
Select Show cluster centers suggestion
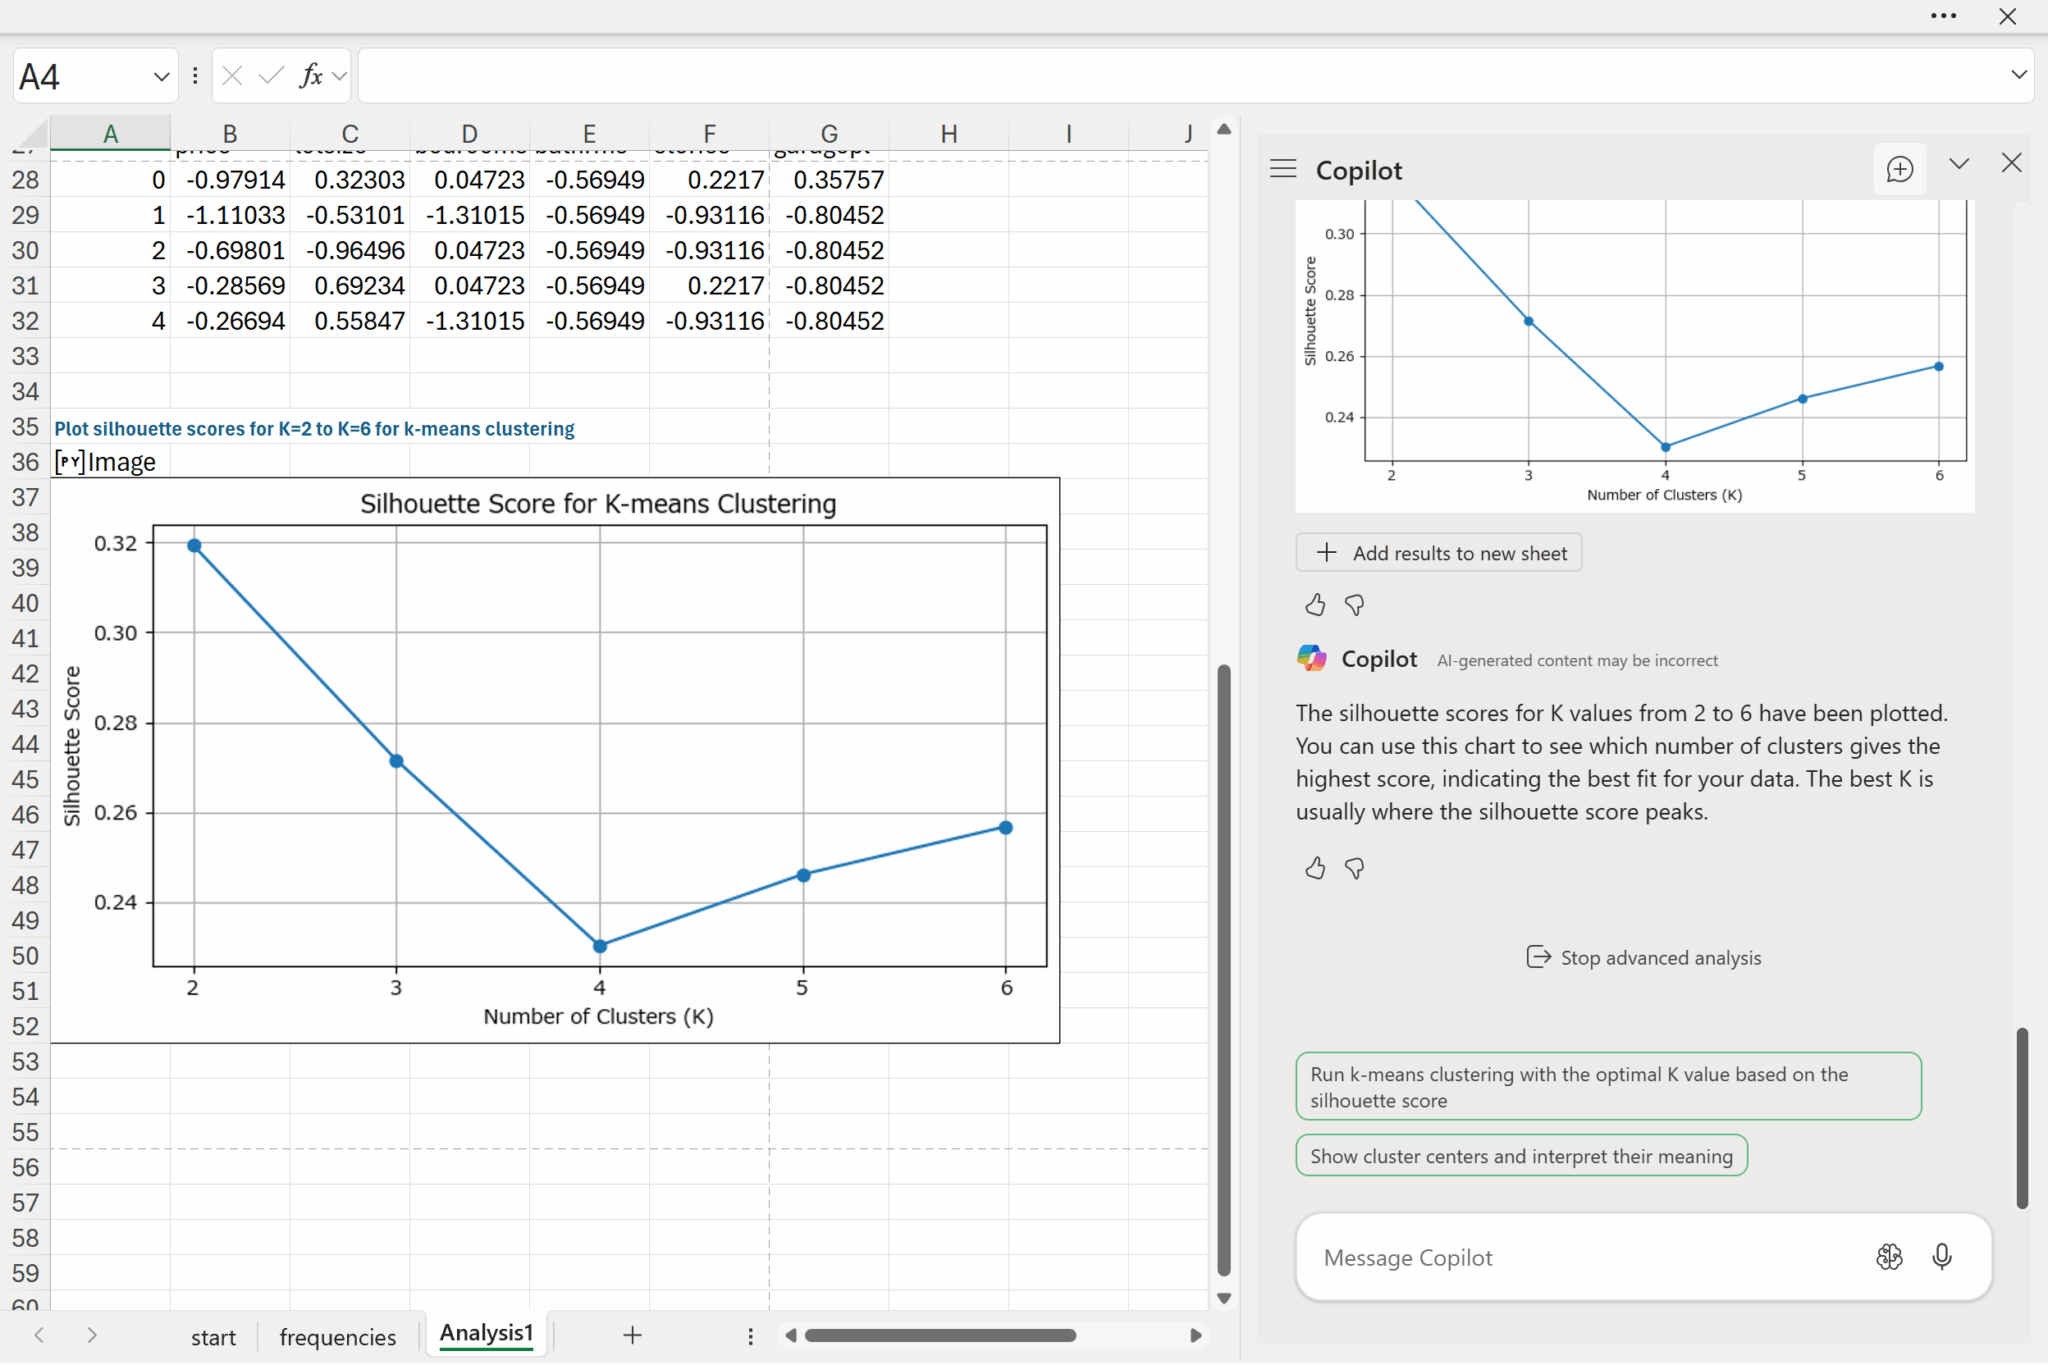point(1521,1156)
